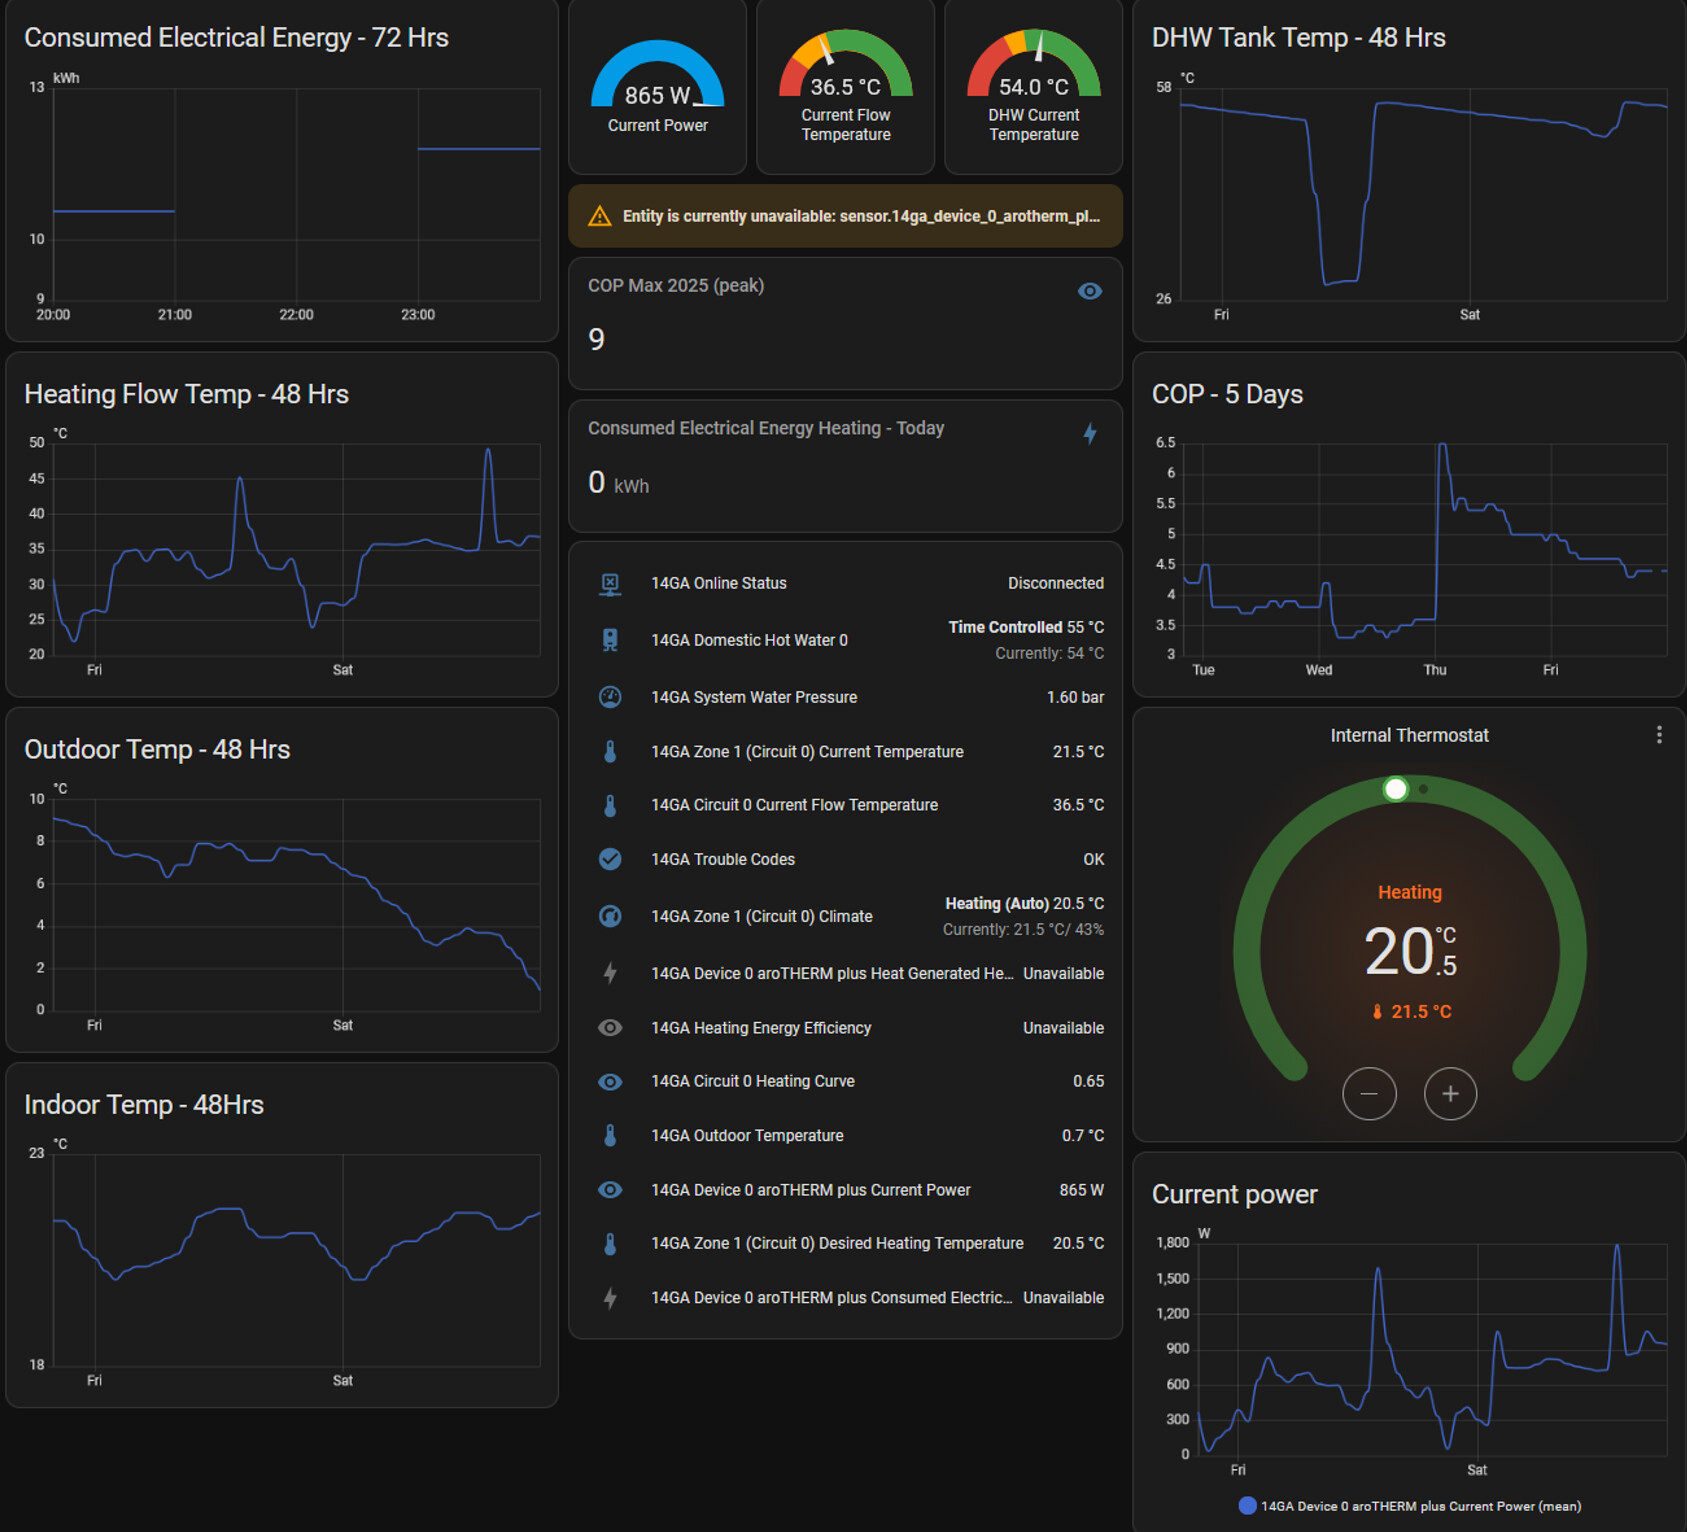Increase thermostat temperature with plus button
Image resolution: width=1687 pixels, height=1532 pixels.
tap(1450, 1094)
